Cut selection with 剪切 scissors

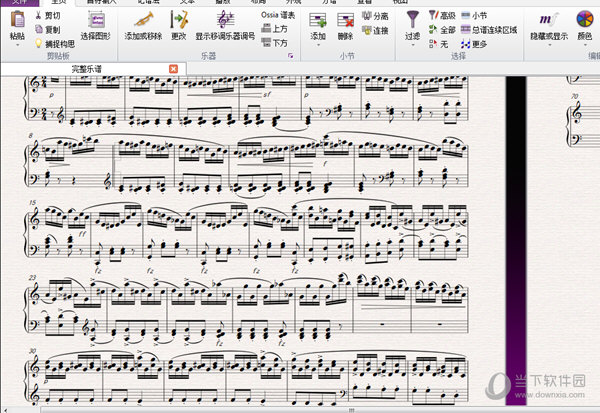47,16
